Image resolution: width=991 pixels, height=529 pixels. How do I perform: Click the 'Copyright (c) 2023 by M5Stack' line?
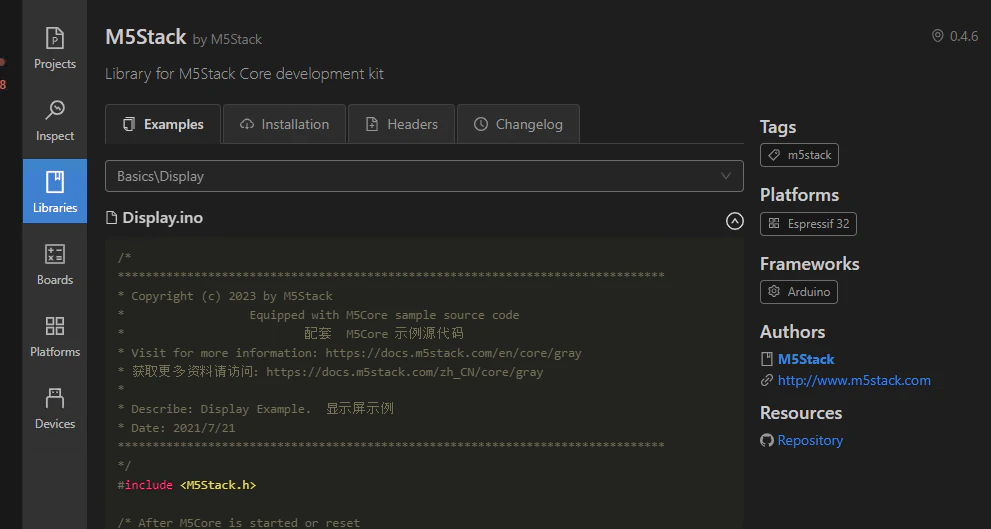pos(225,296)
